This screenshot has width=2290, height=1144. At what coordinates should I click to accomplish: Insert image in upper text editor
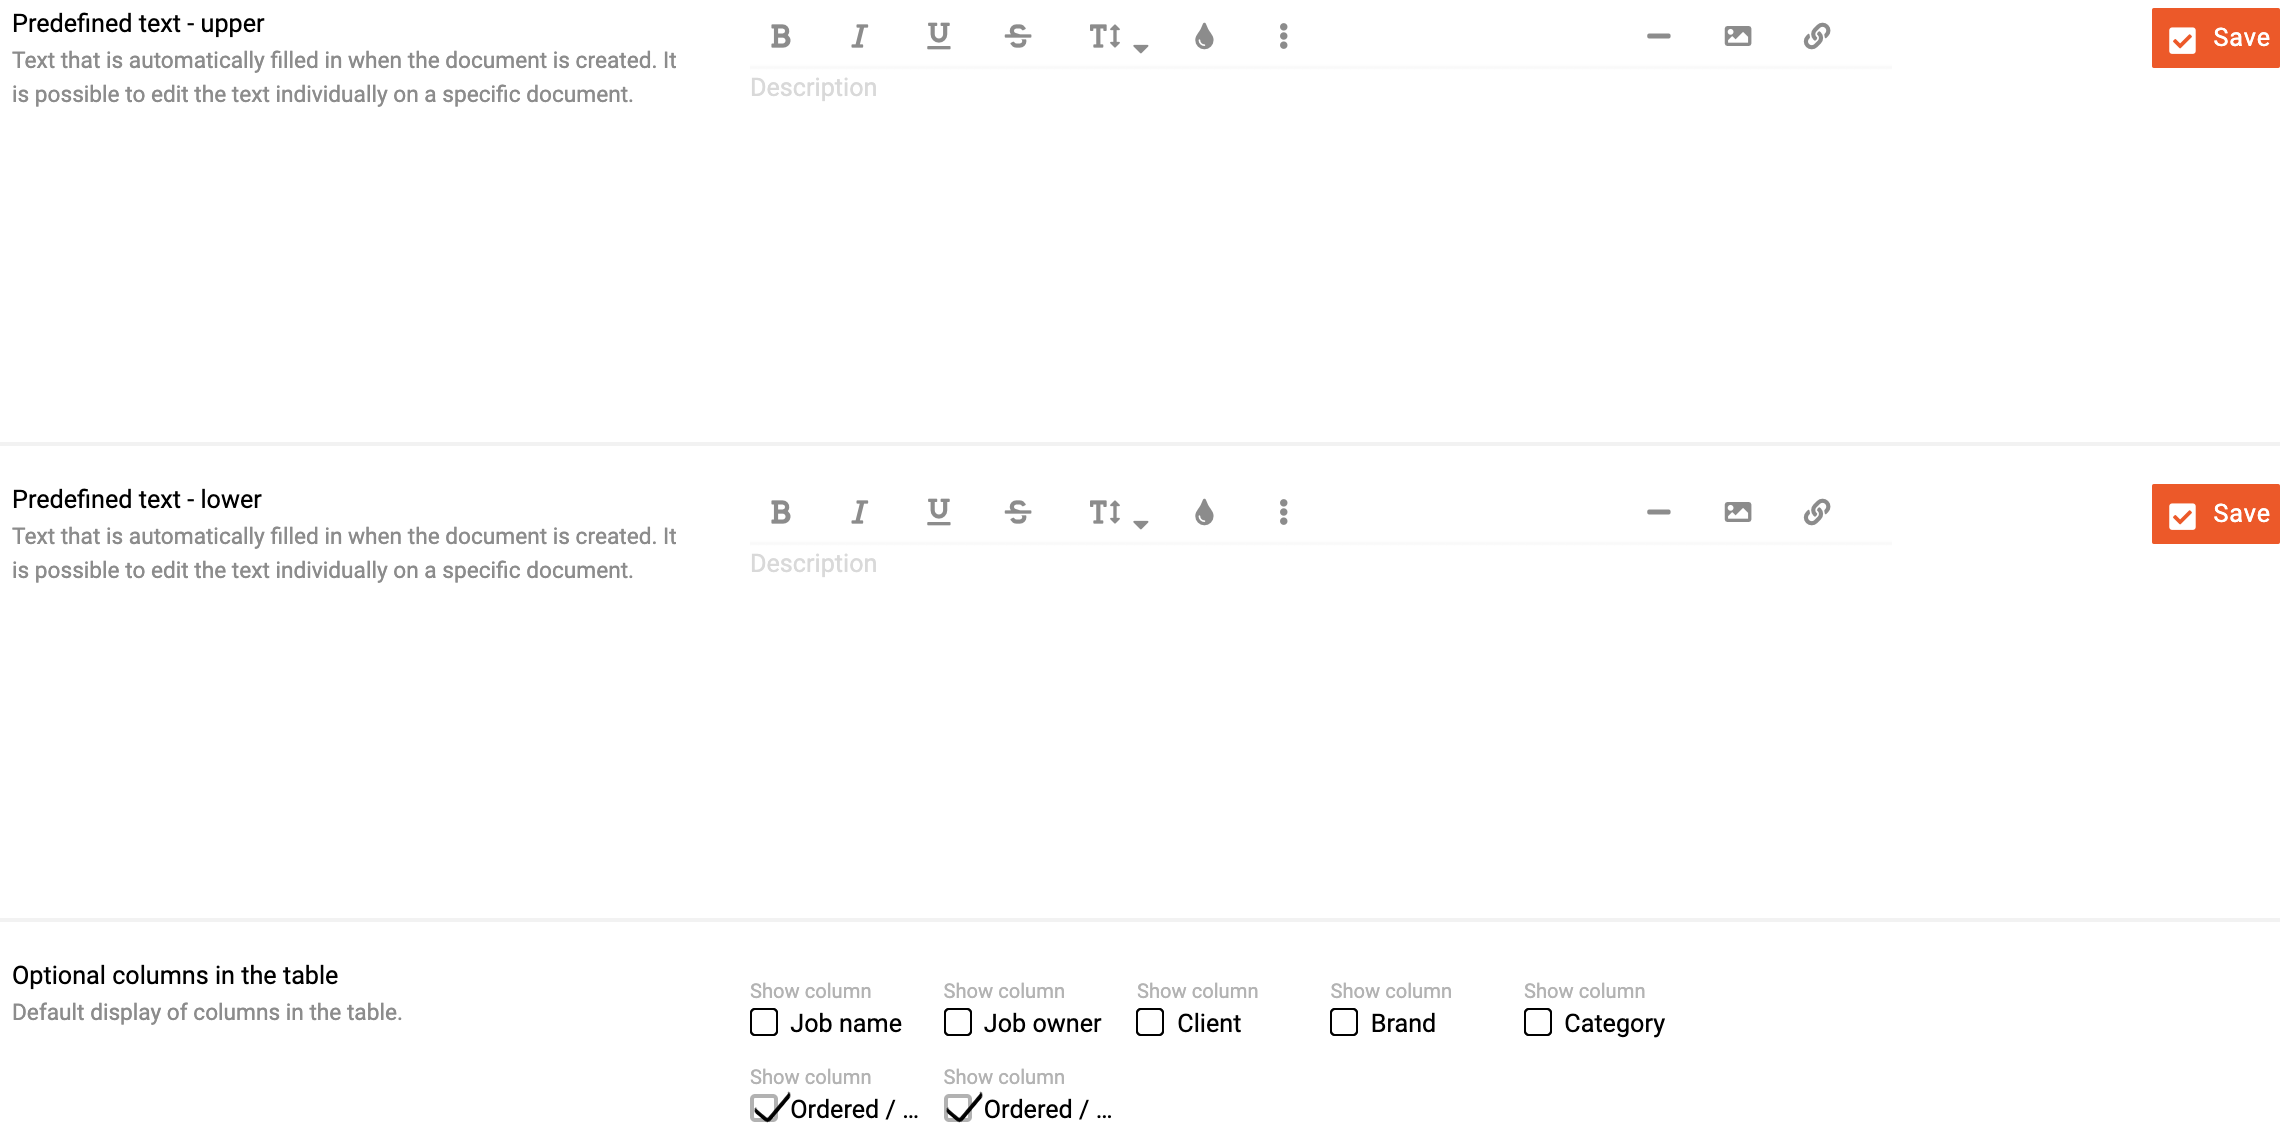1738,37
